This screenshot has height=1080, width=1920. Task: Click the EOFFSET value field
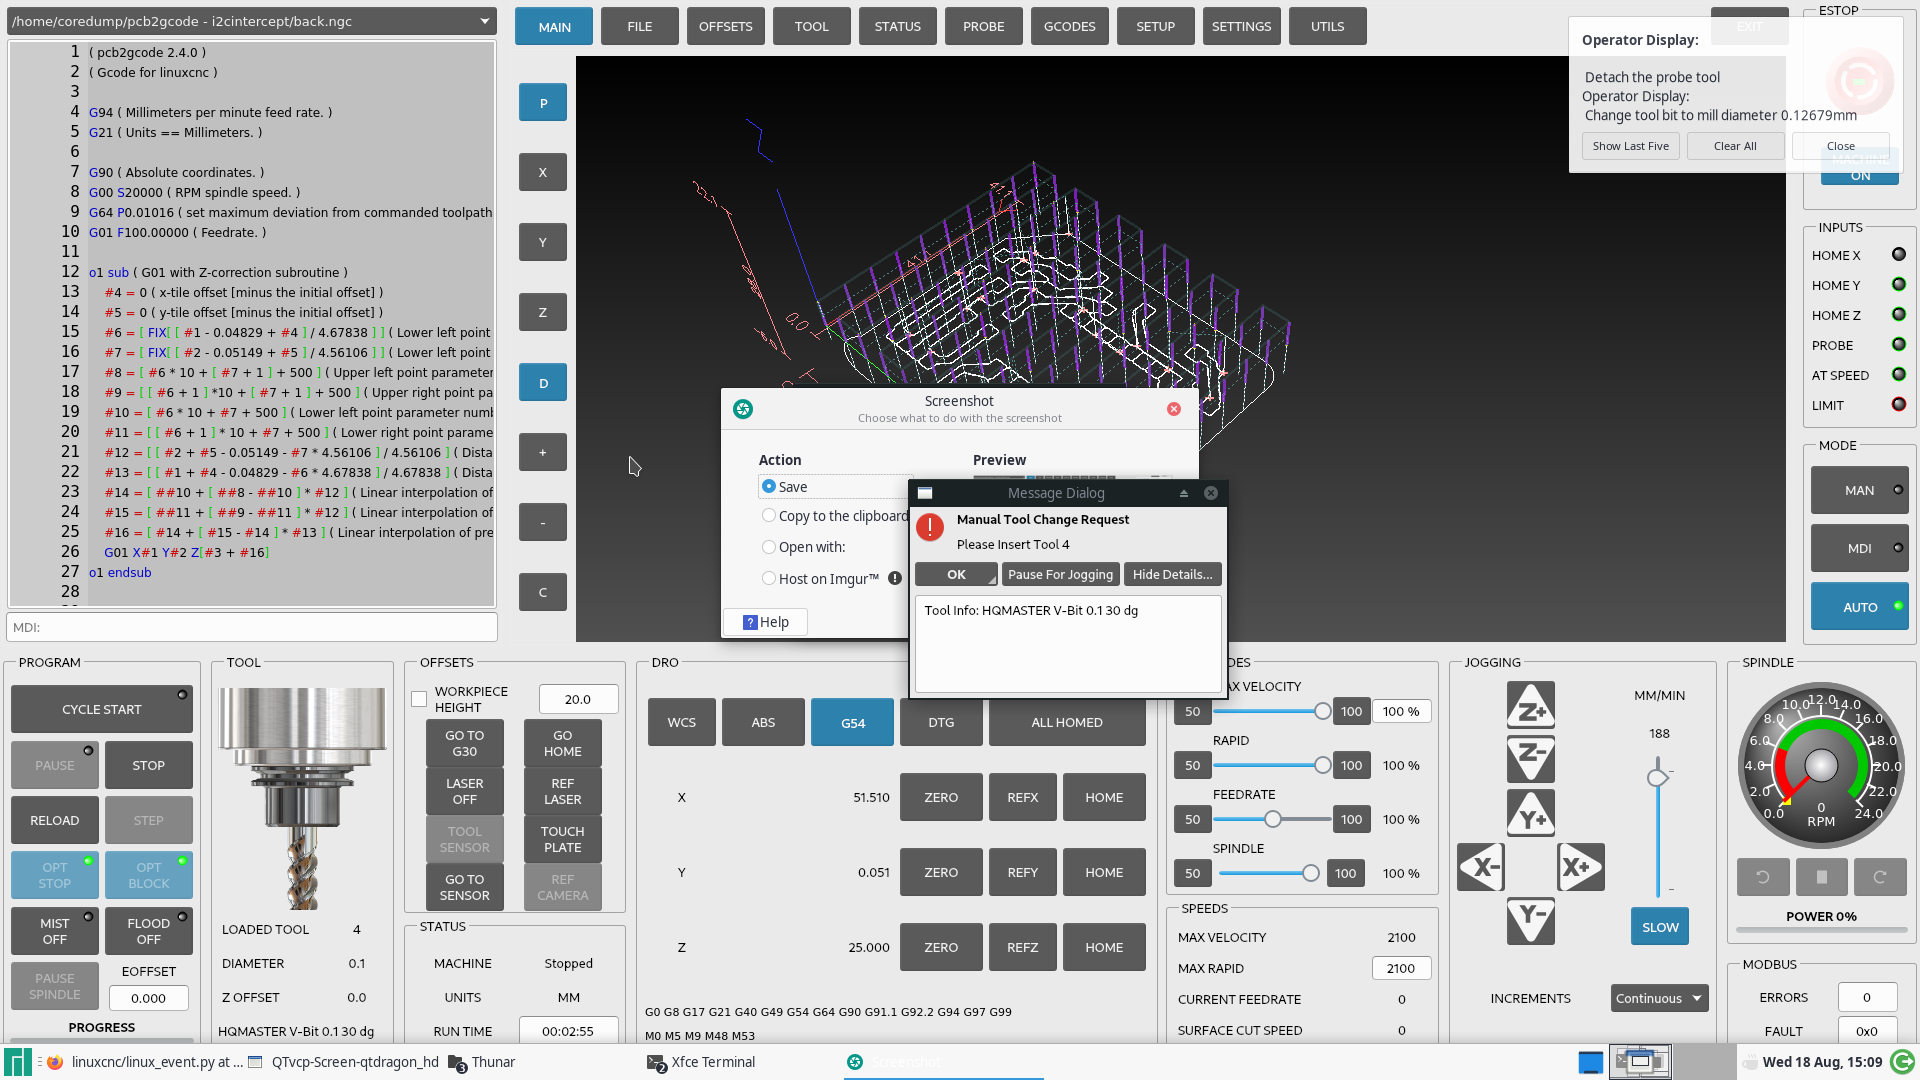[148, 998]
